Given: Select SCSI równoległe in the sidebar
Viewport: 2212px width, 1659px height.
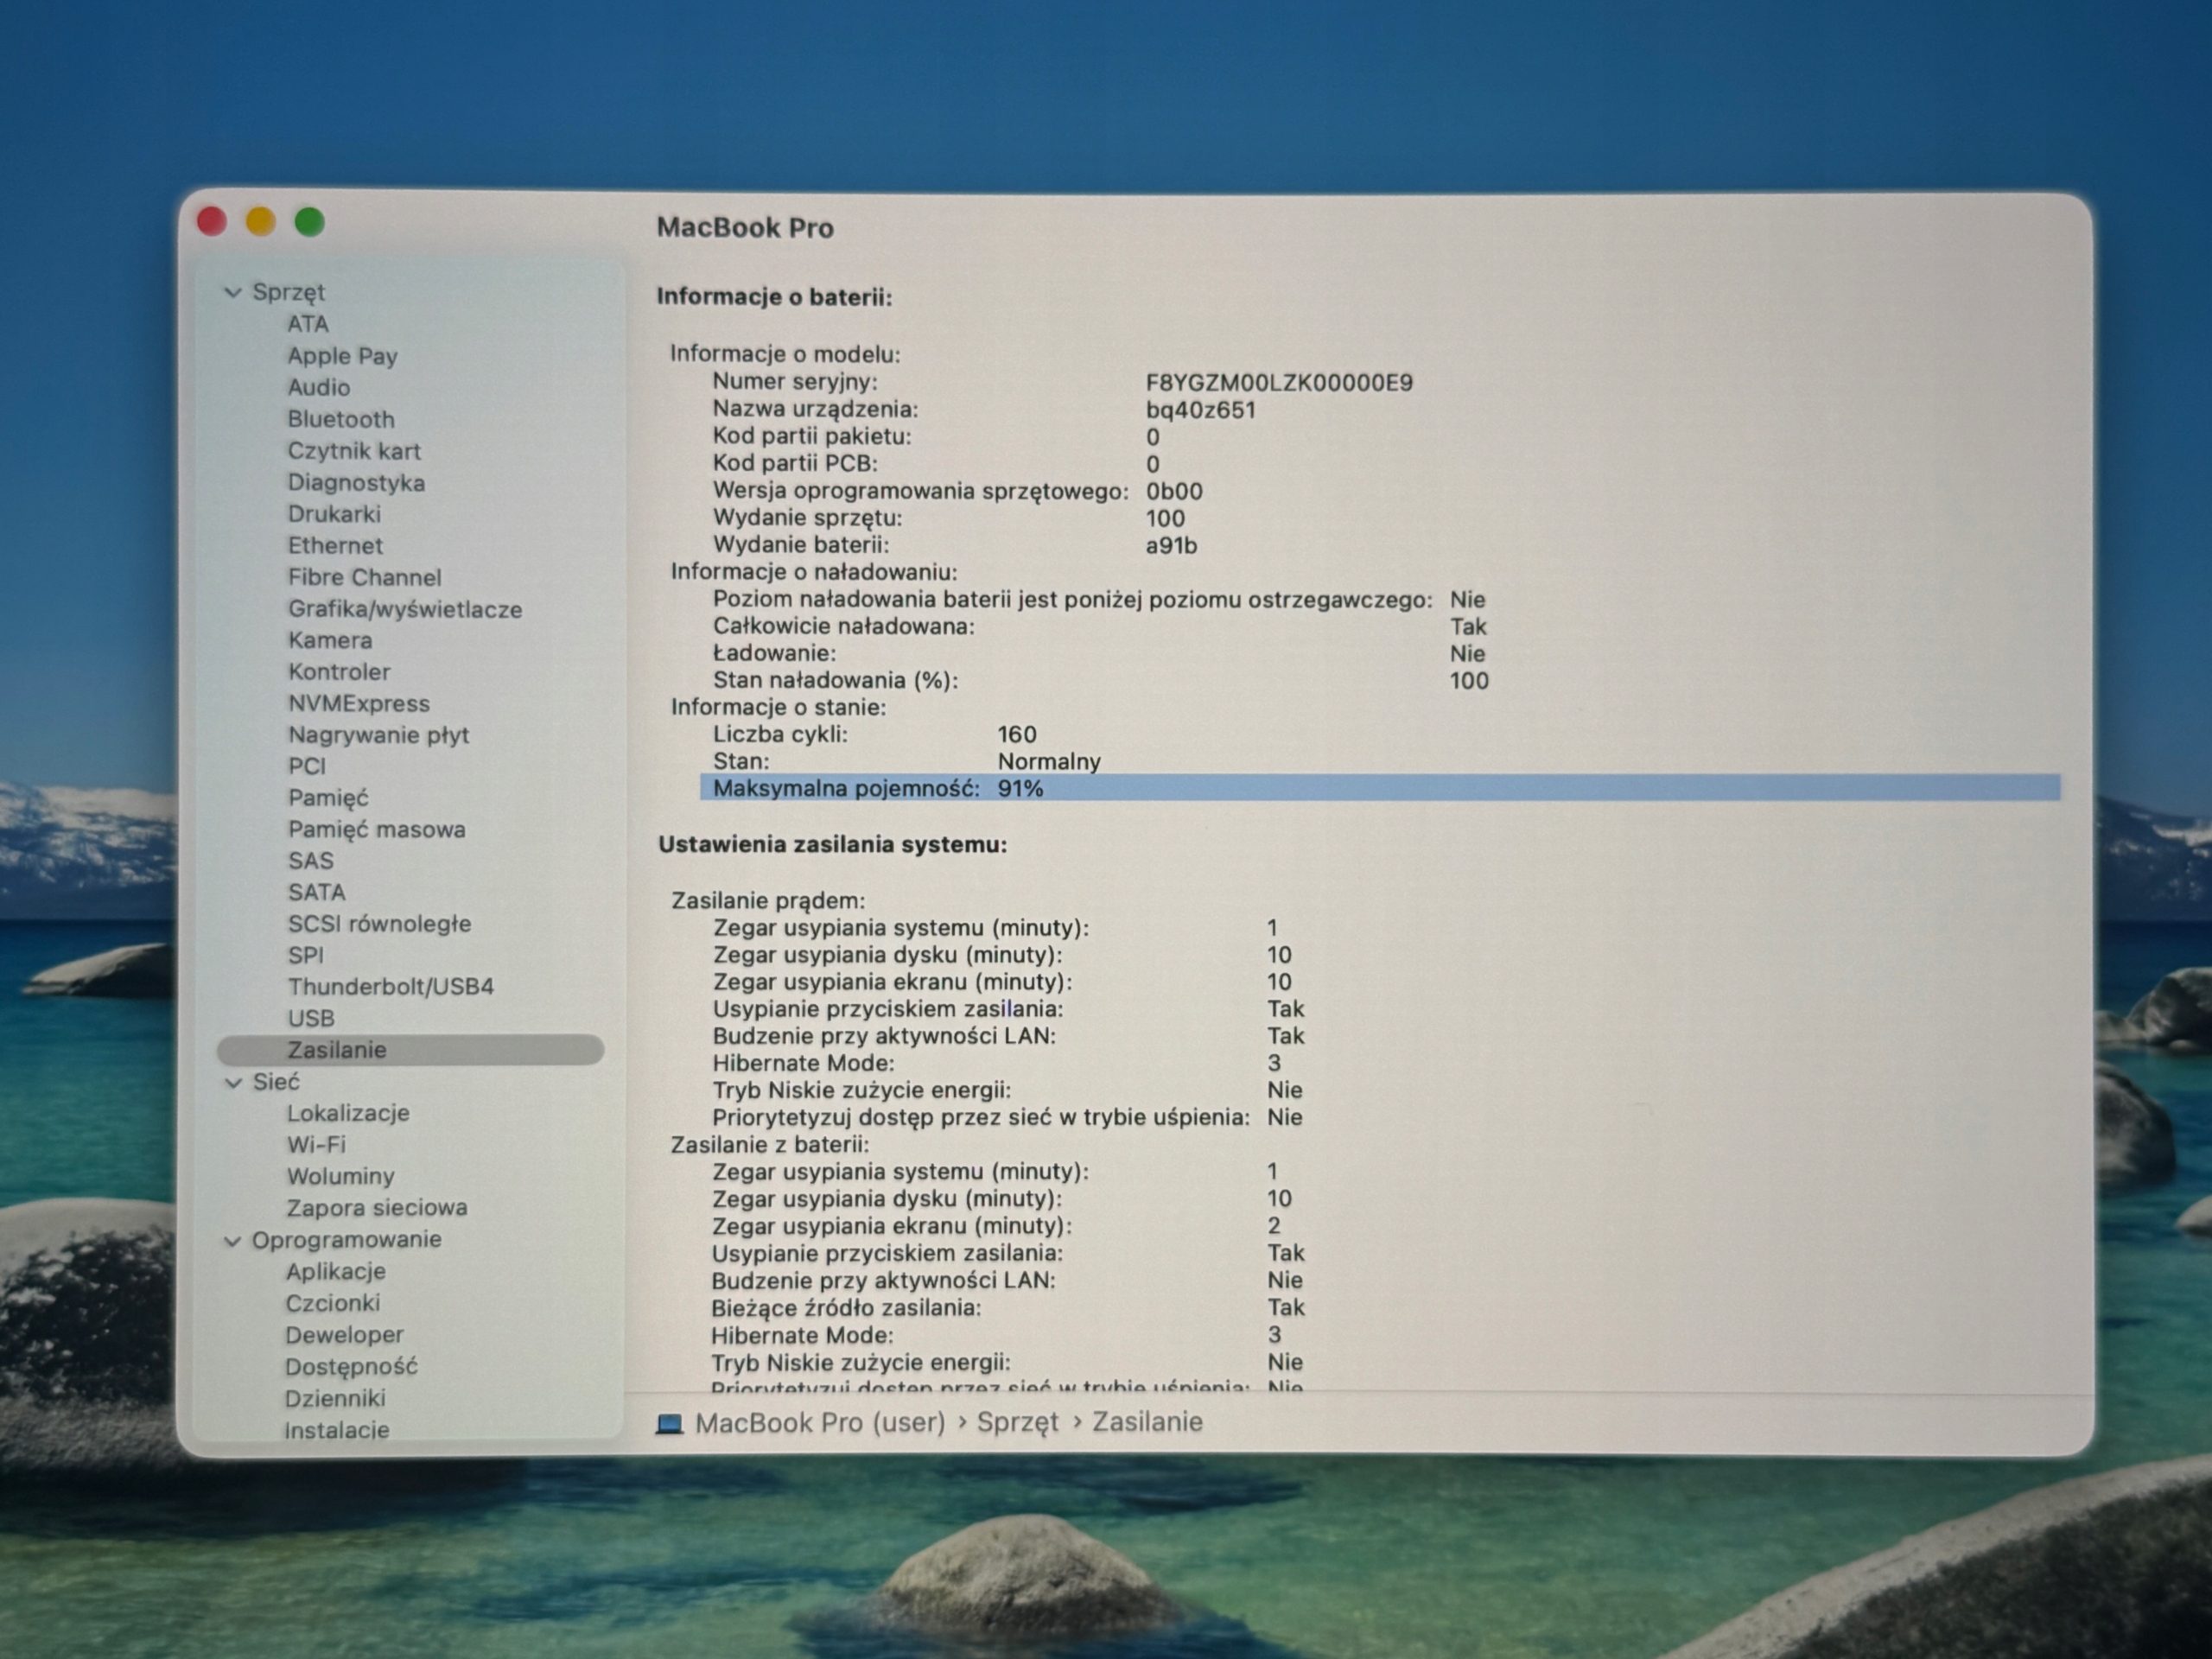Looking at the screenshot, I should (379, 924).
